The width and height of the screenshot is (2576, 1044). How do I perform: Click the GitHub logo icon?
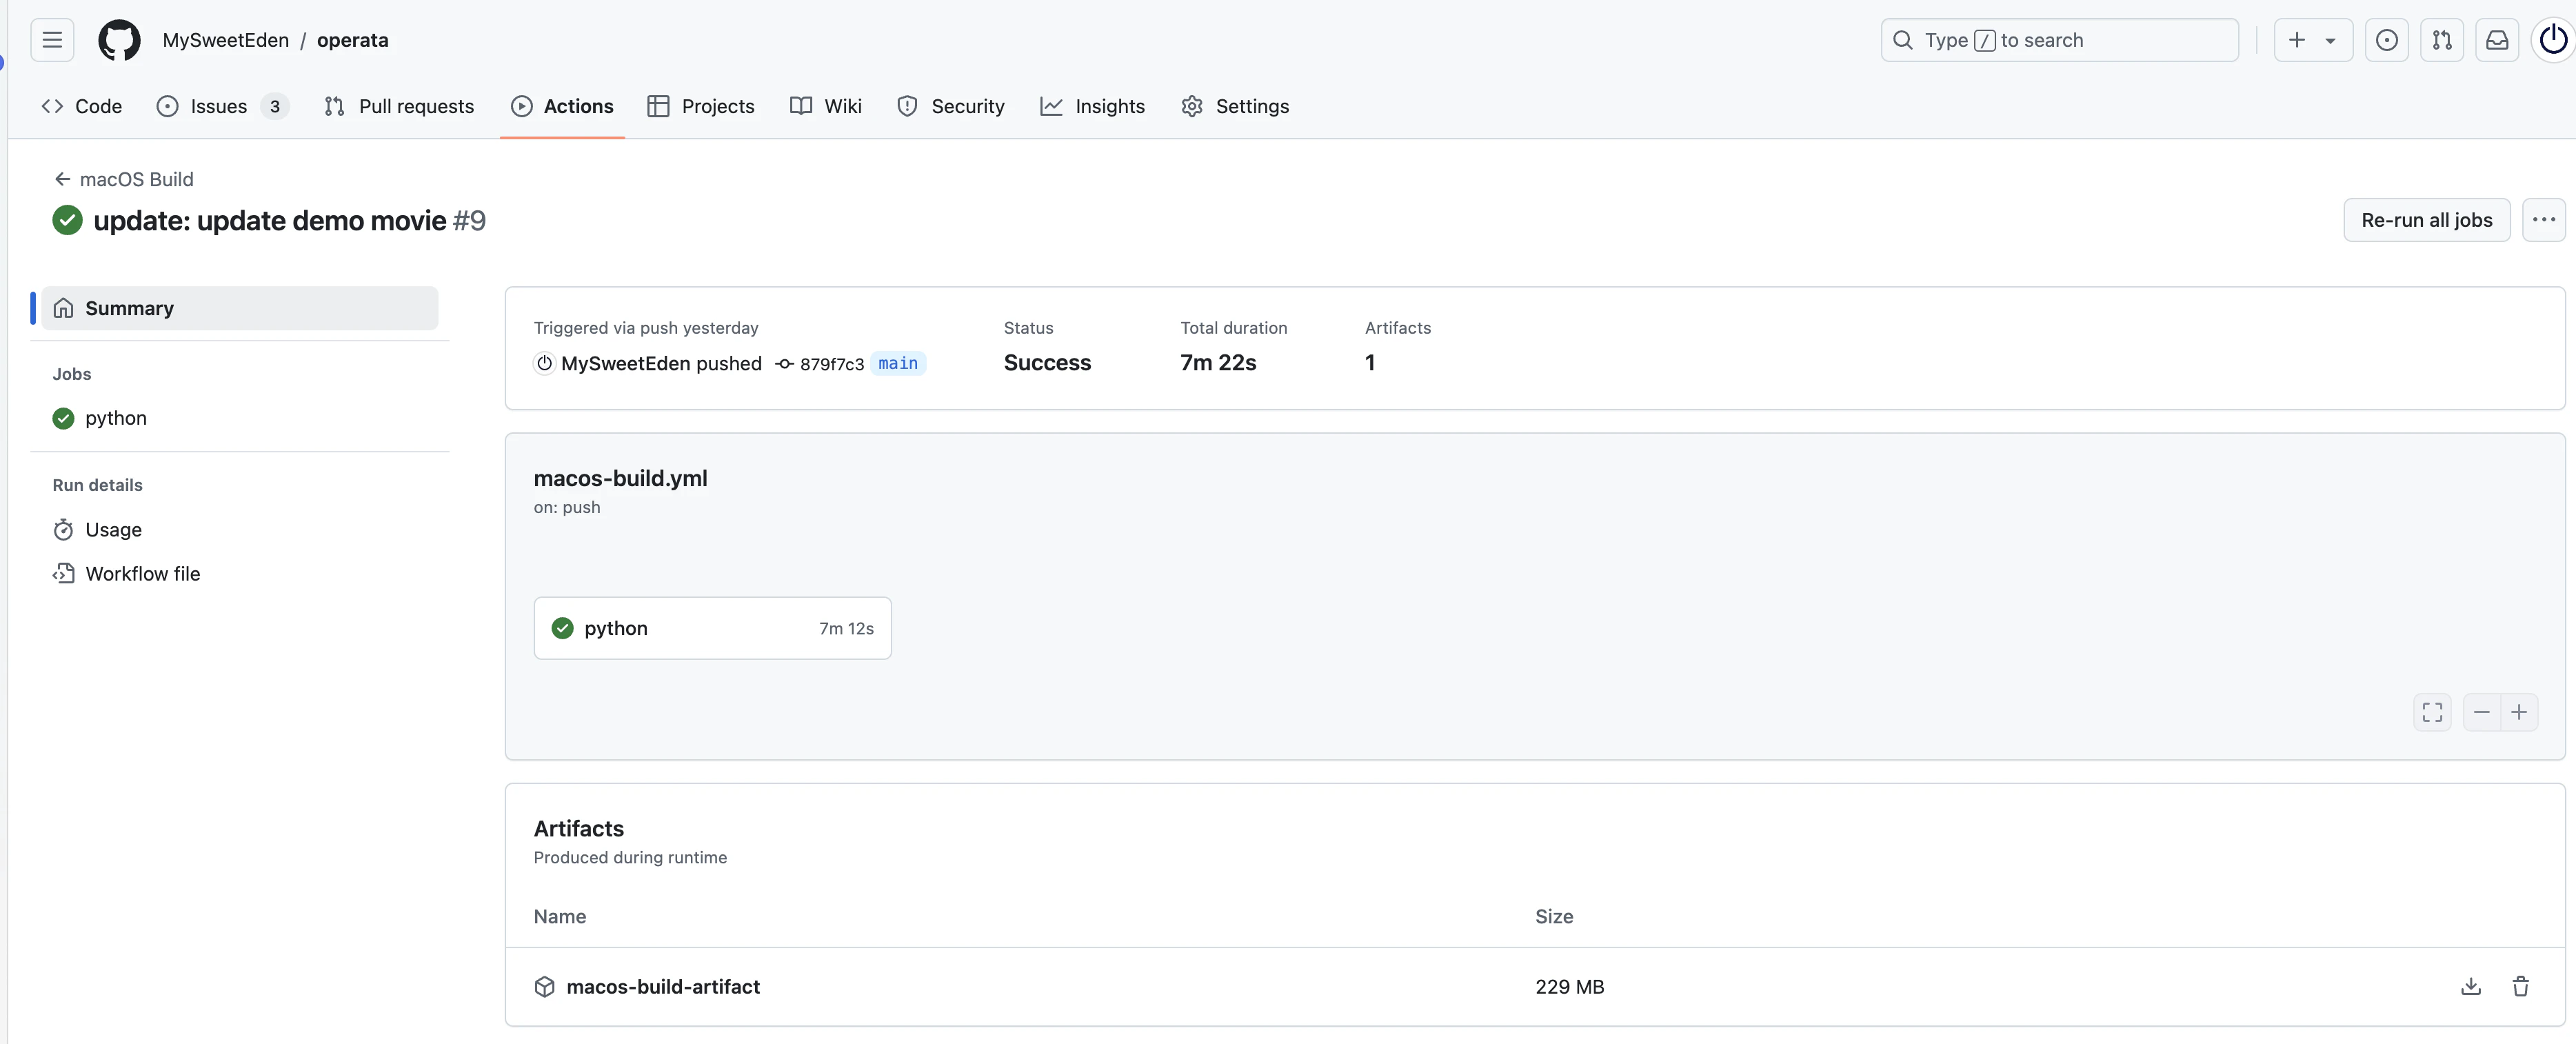point(119,40)
